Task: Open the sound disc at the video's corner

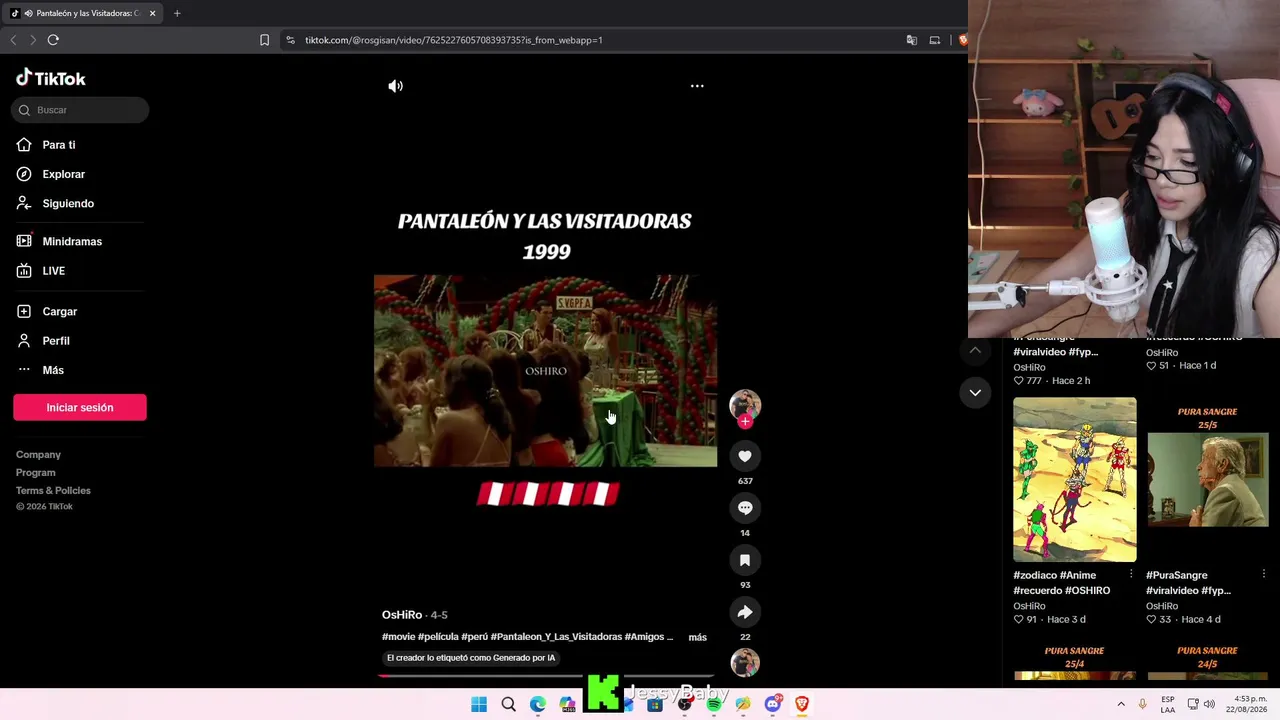Action: pos(745,662)
